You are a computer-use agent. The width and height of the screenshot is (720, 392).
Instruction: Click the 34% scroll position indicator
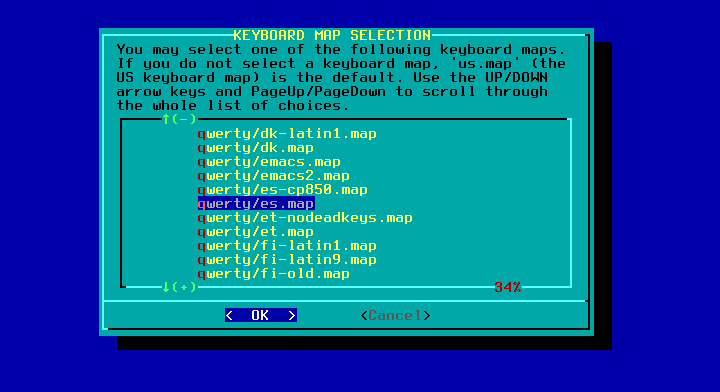pos(507,287)
